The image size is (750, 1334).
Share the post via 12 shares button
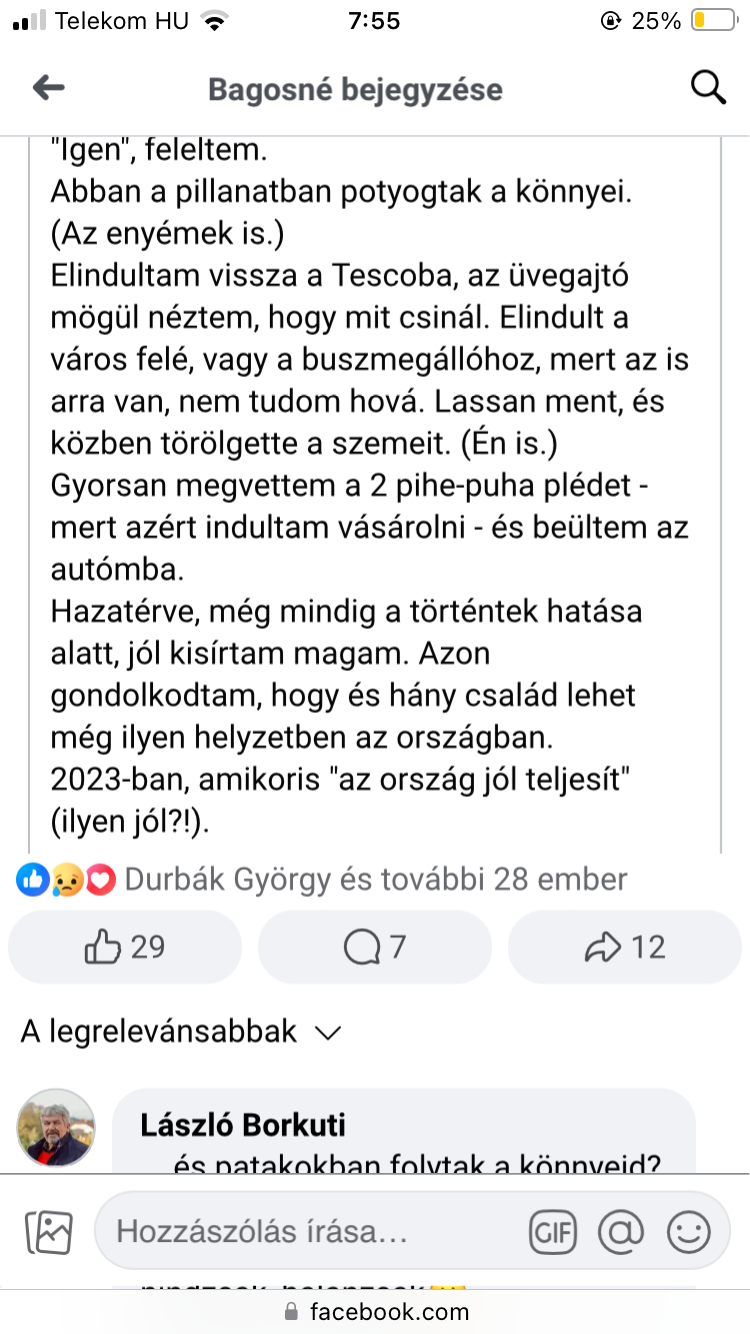pyautogui.click(x=625, y=947)
